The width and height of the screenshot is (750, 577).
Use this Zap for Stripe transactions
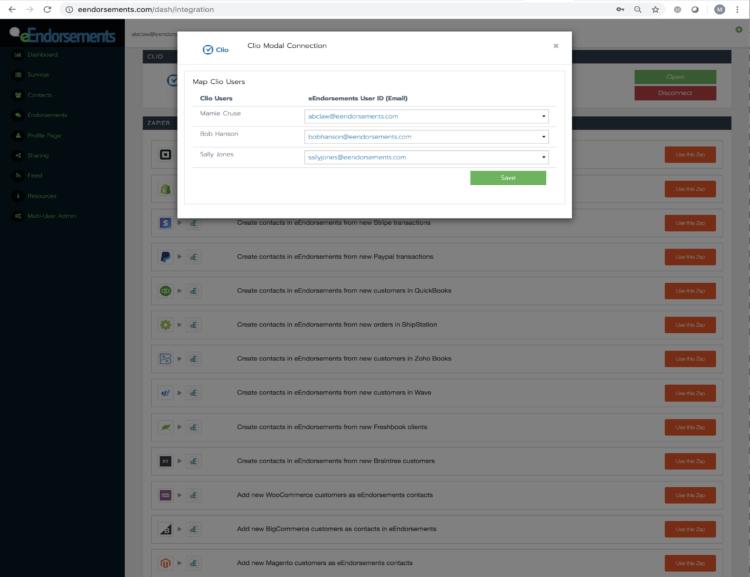click(690, 223)
